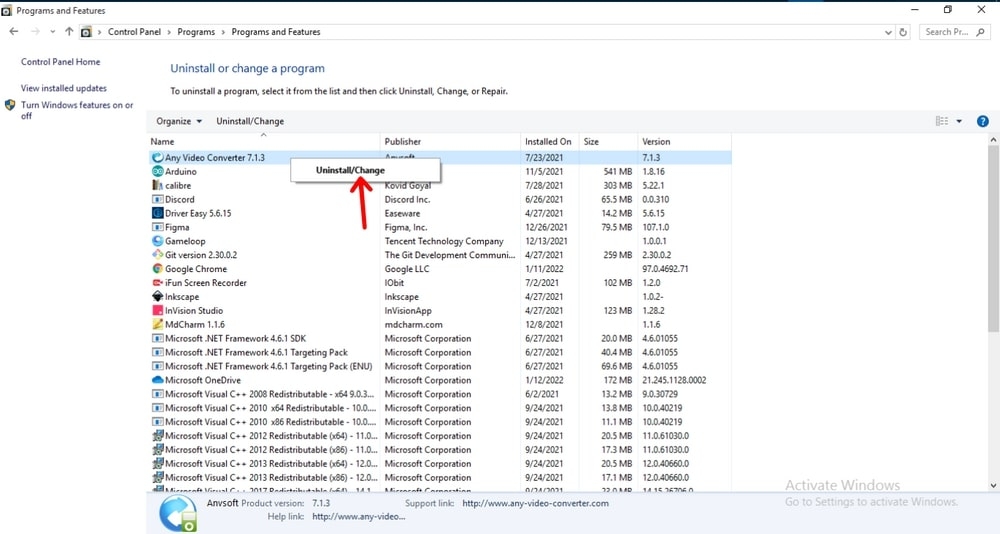Expand the view options dropdown arrow
The image size is (1000, 534).
pos(959,121)
